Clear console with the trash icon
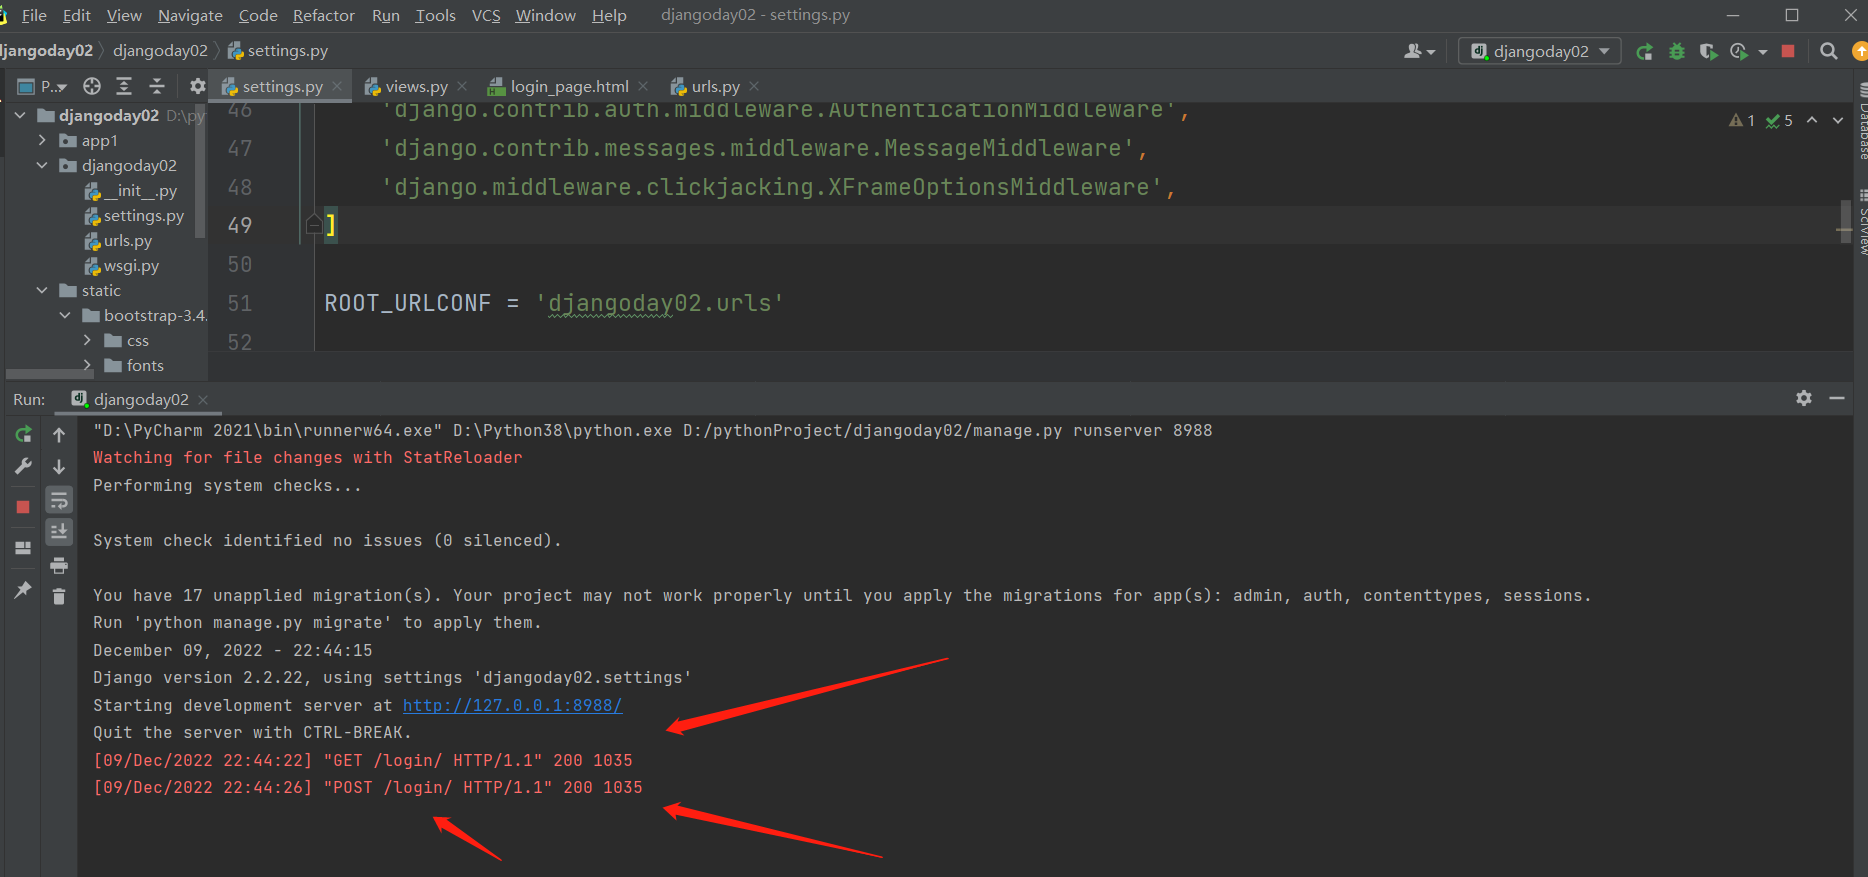The height and width of the screenshot is (877, 1868). [x=59, y=597]
